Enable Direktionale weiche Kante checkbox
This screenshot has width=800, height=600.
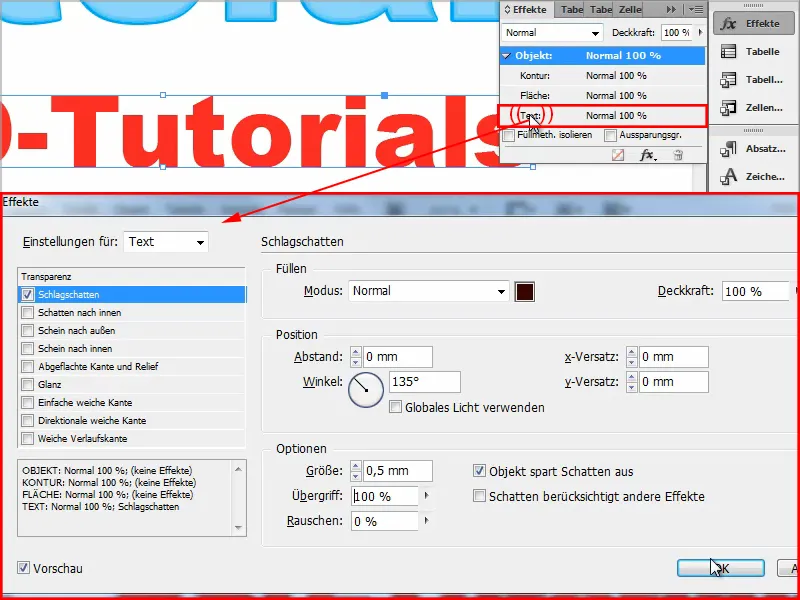[x=28, y=420]
